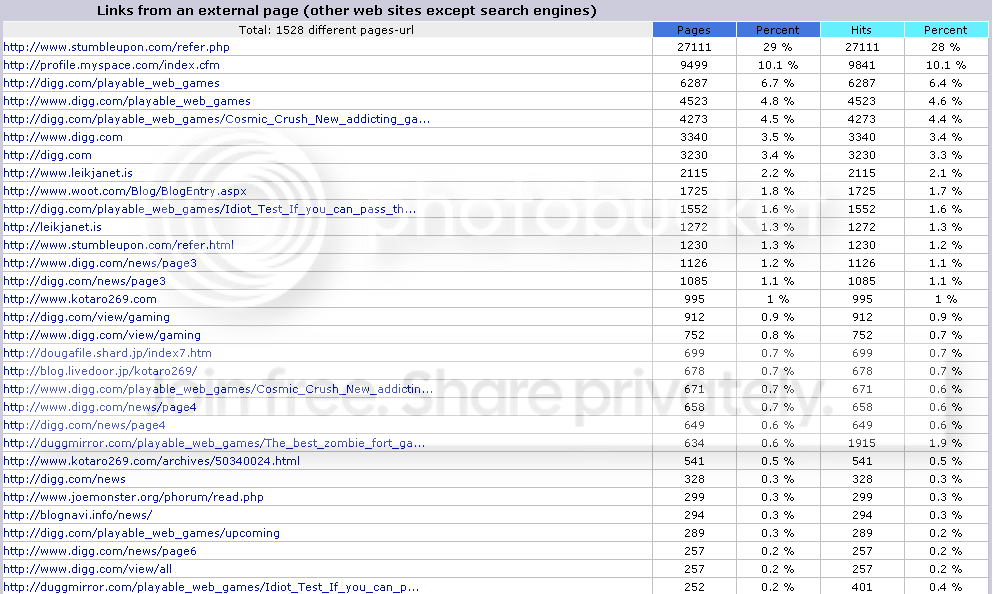The width and height of the screenshot is (993, 594).
Task: Open the http://www.leikjanet.is link
Action: pos(68,173)
